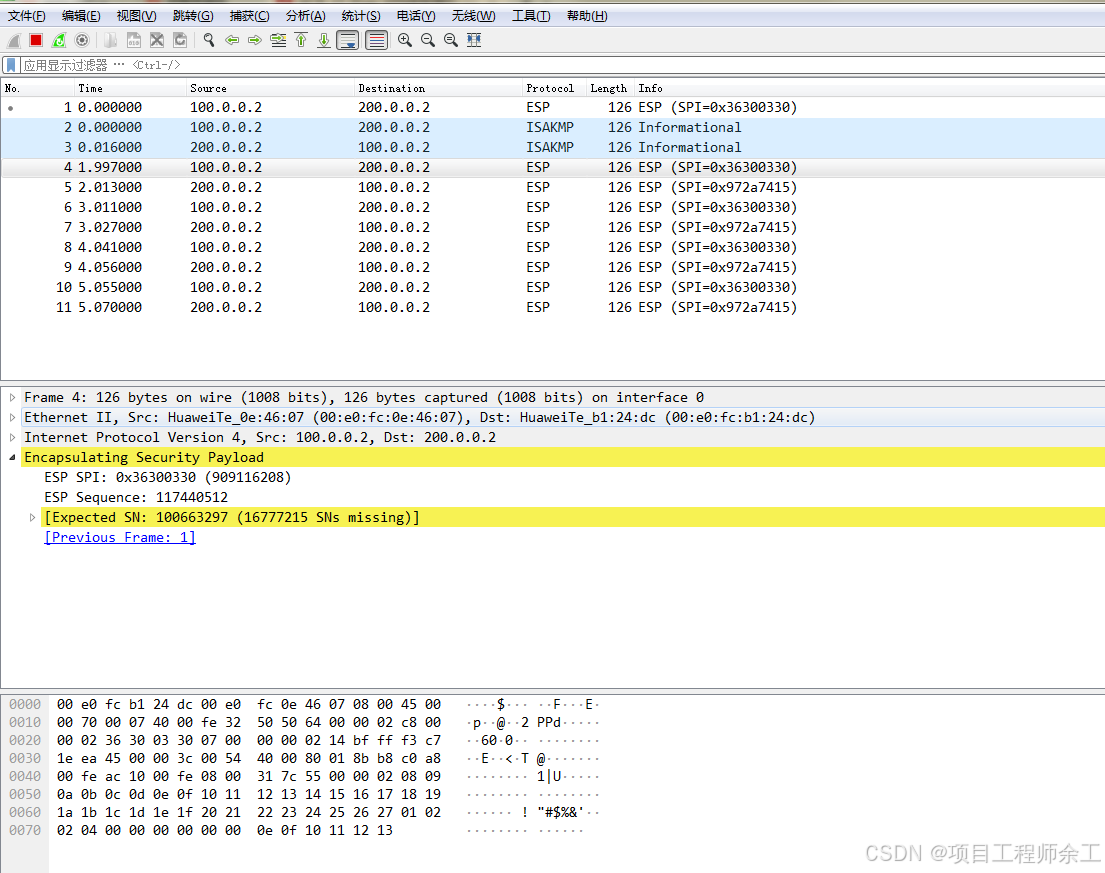Open the 电话(Y) menu

[416, 16]
